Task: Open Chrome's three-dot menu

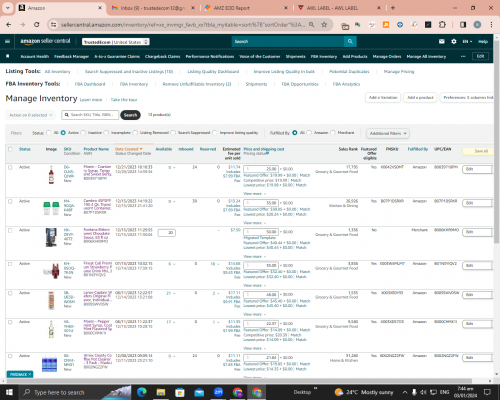Action: coord(491,24)
